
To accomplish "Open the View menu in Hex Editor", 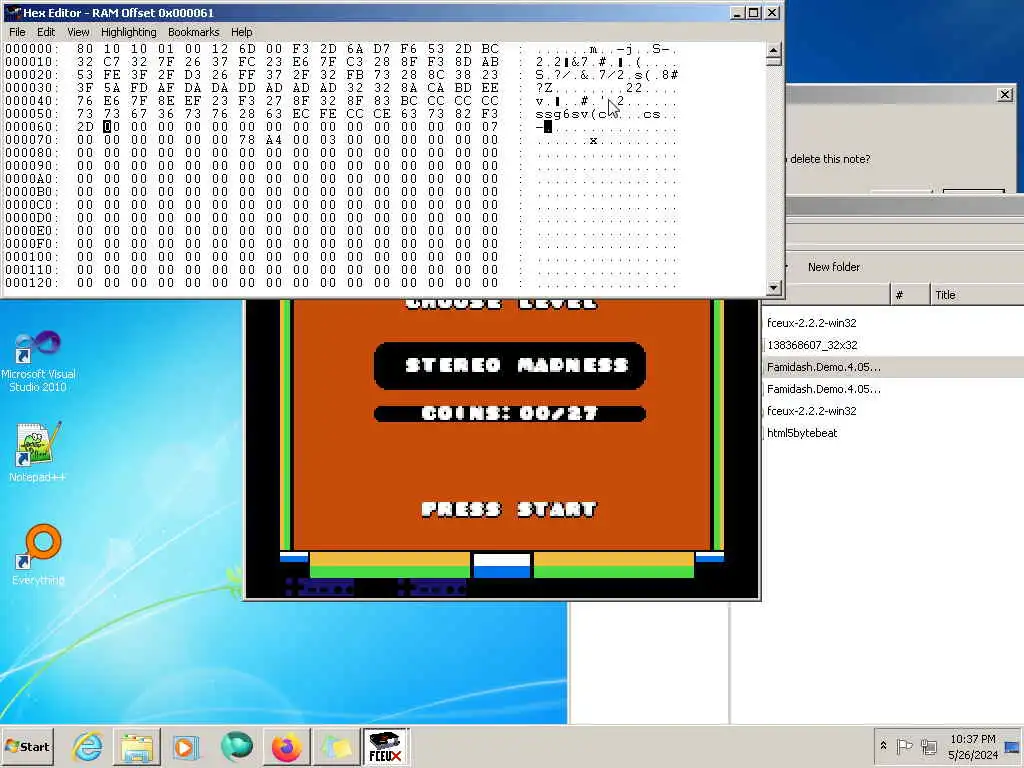I will point(78,32).
